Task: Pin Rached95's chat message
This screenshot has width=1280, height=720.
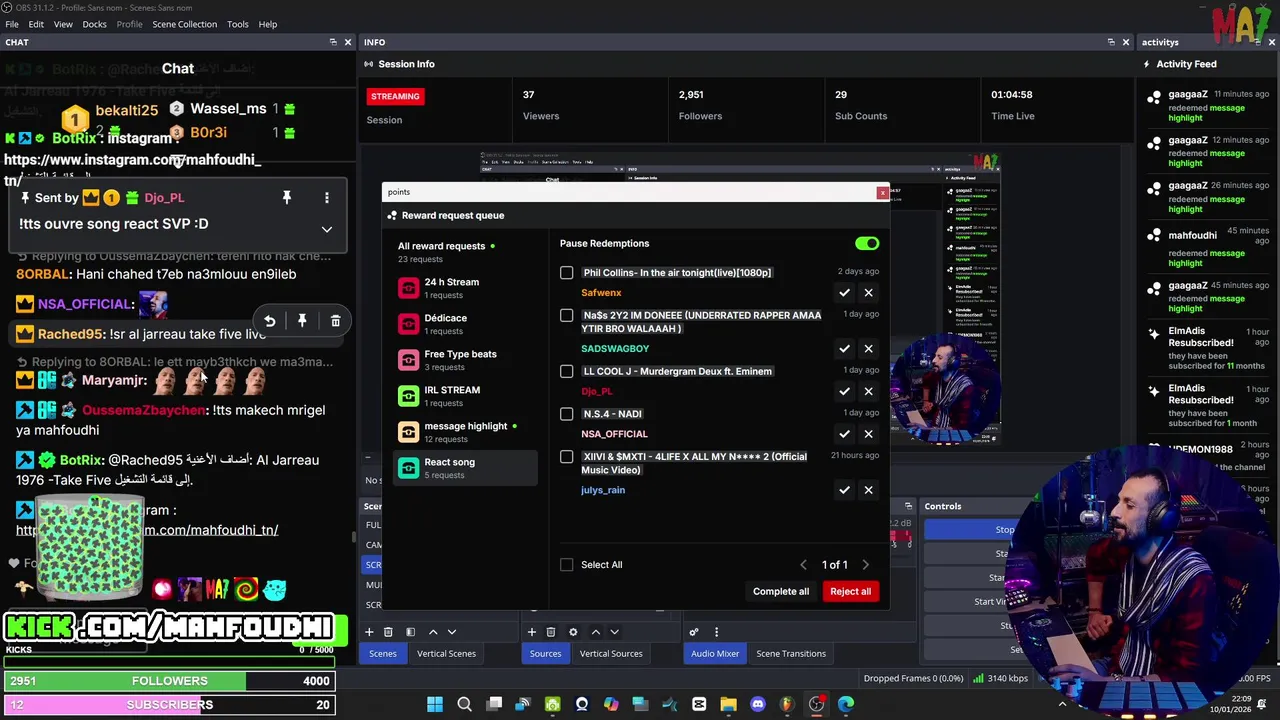Action: click(302, 321)
